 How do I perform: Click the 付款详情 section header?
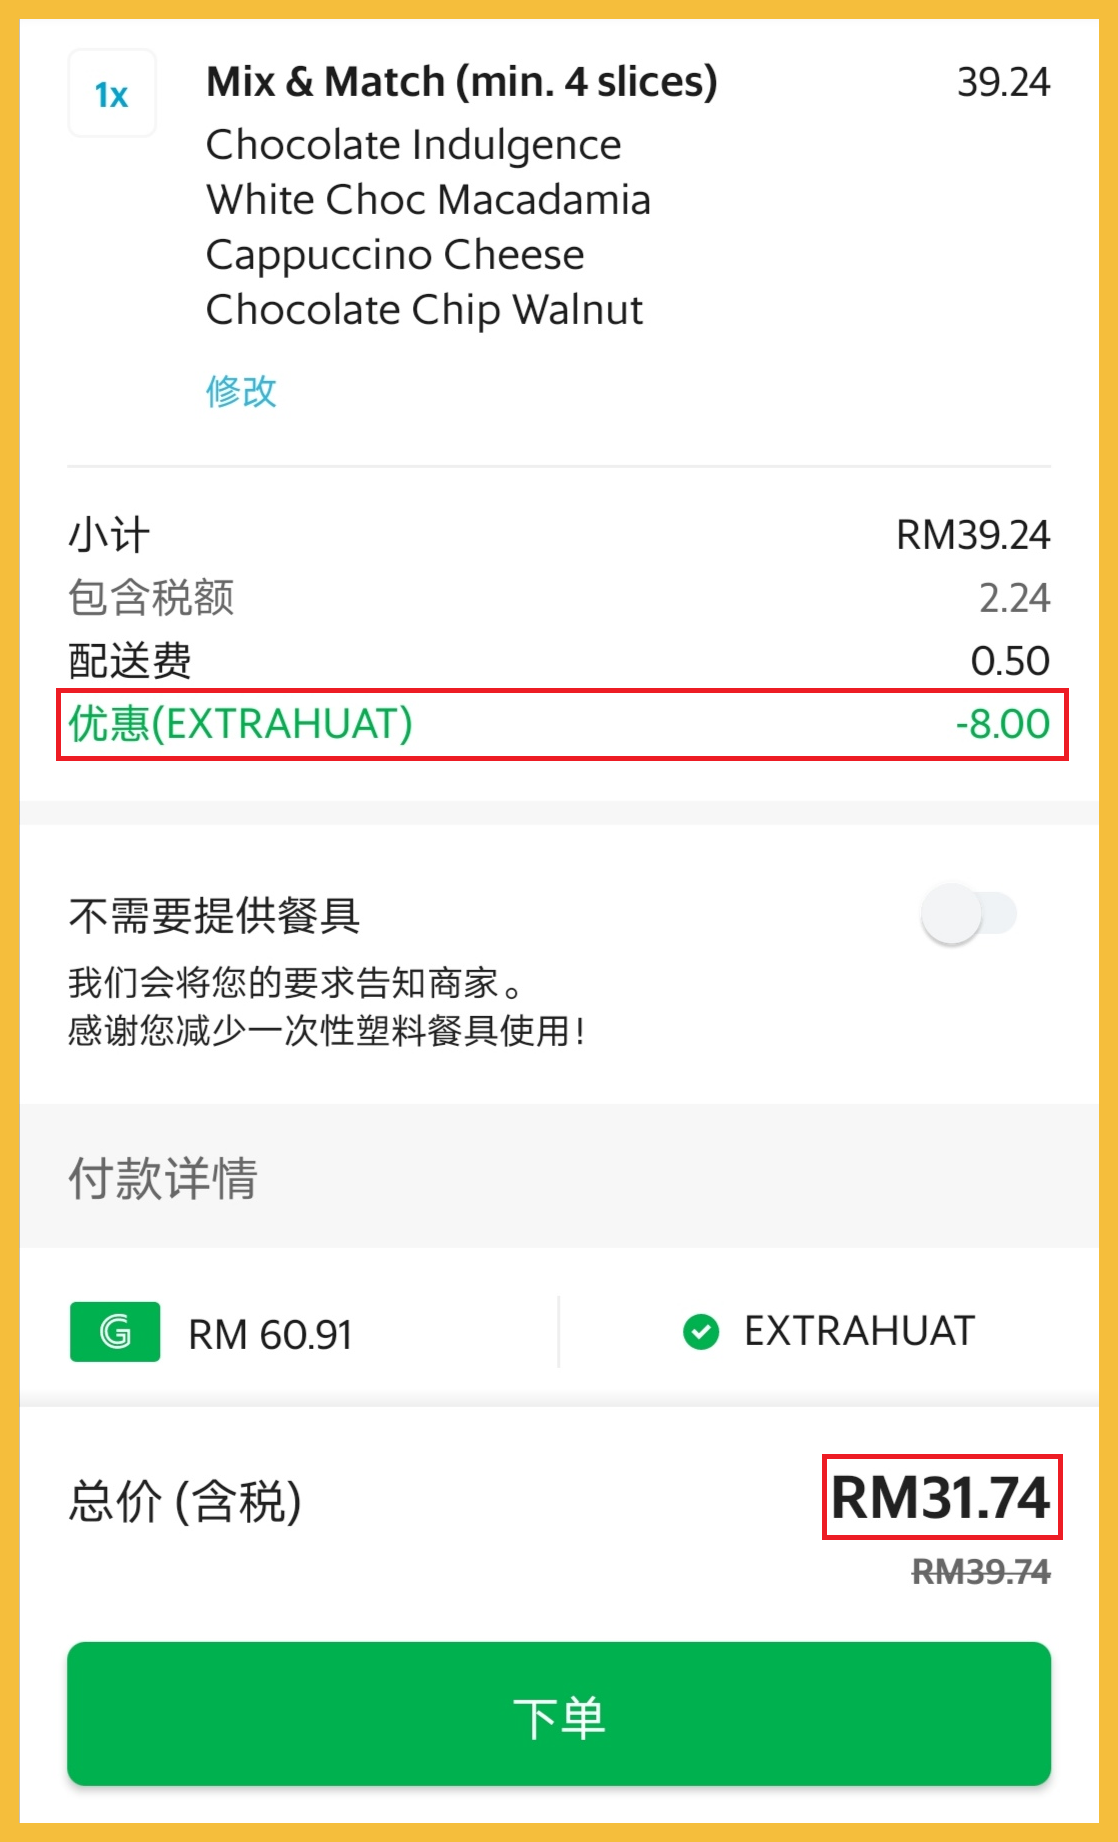(163, 1177)
